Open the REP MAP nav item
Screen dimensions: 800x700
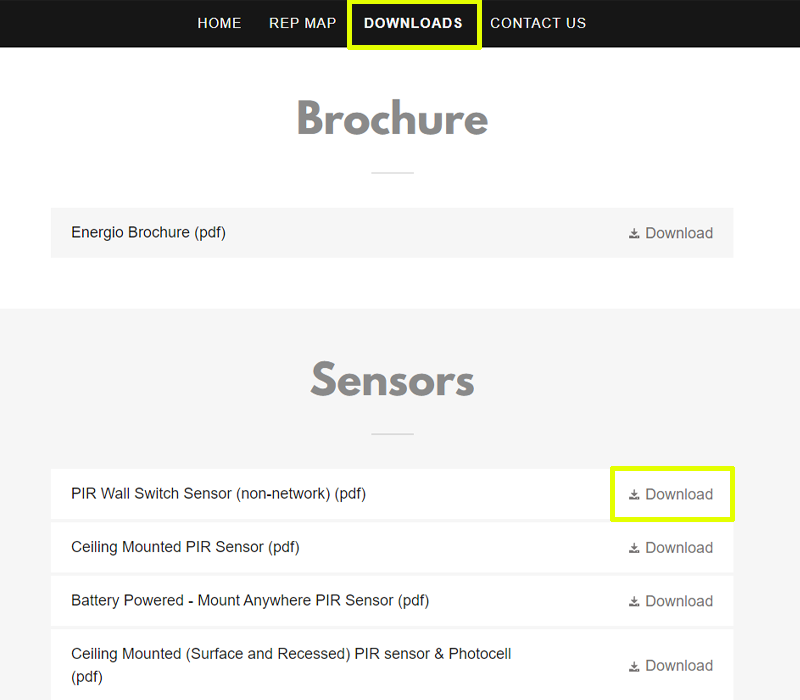click(x=302, y=23)
